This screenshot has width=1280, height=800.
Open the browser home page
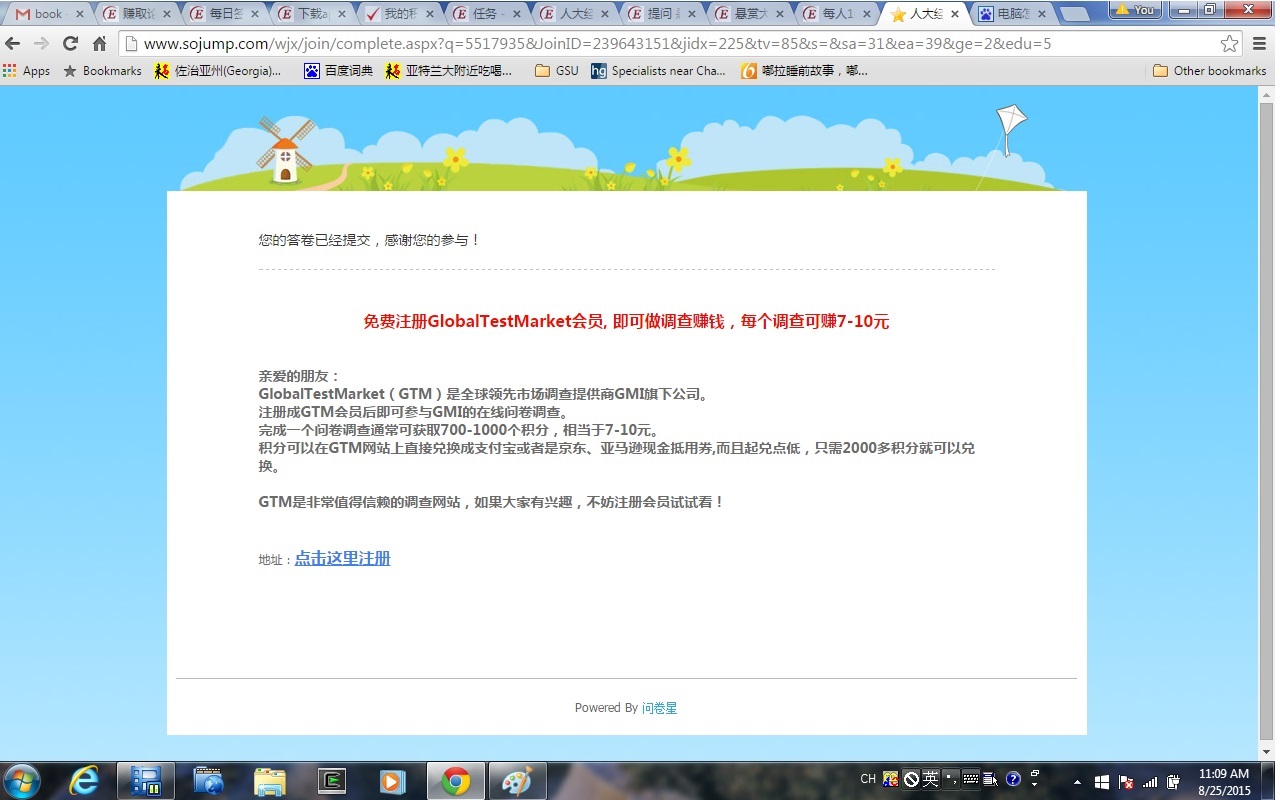click(99, 44)
